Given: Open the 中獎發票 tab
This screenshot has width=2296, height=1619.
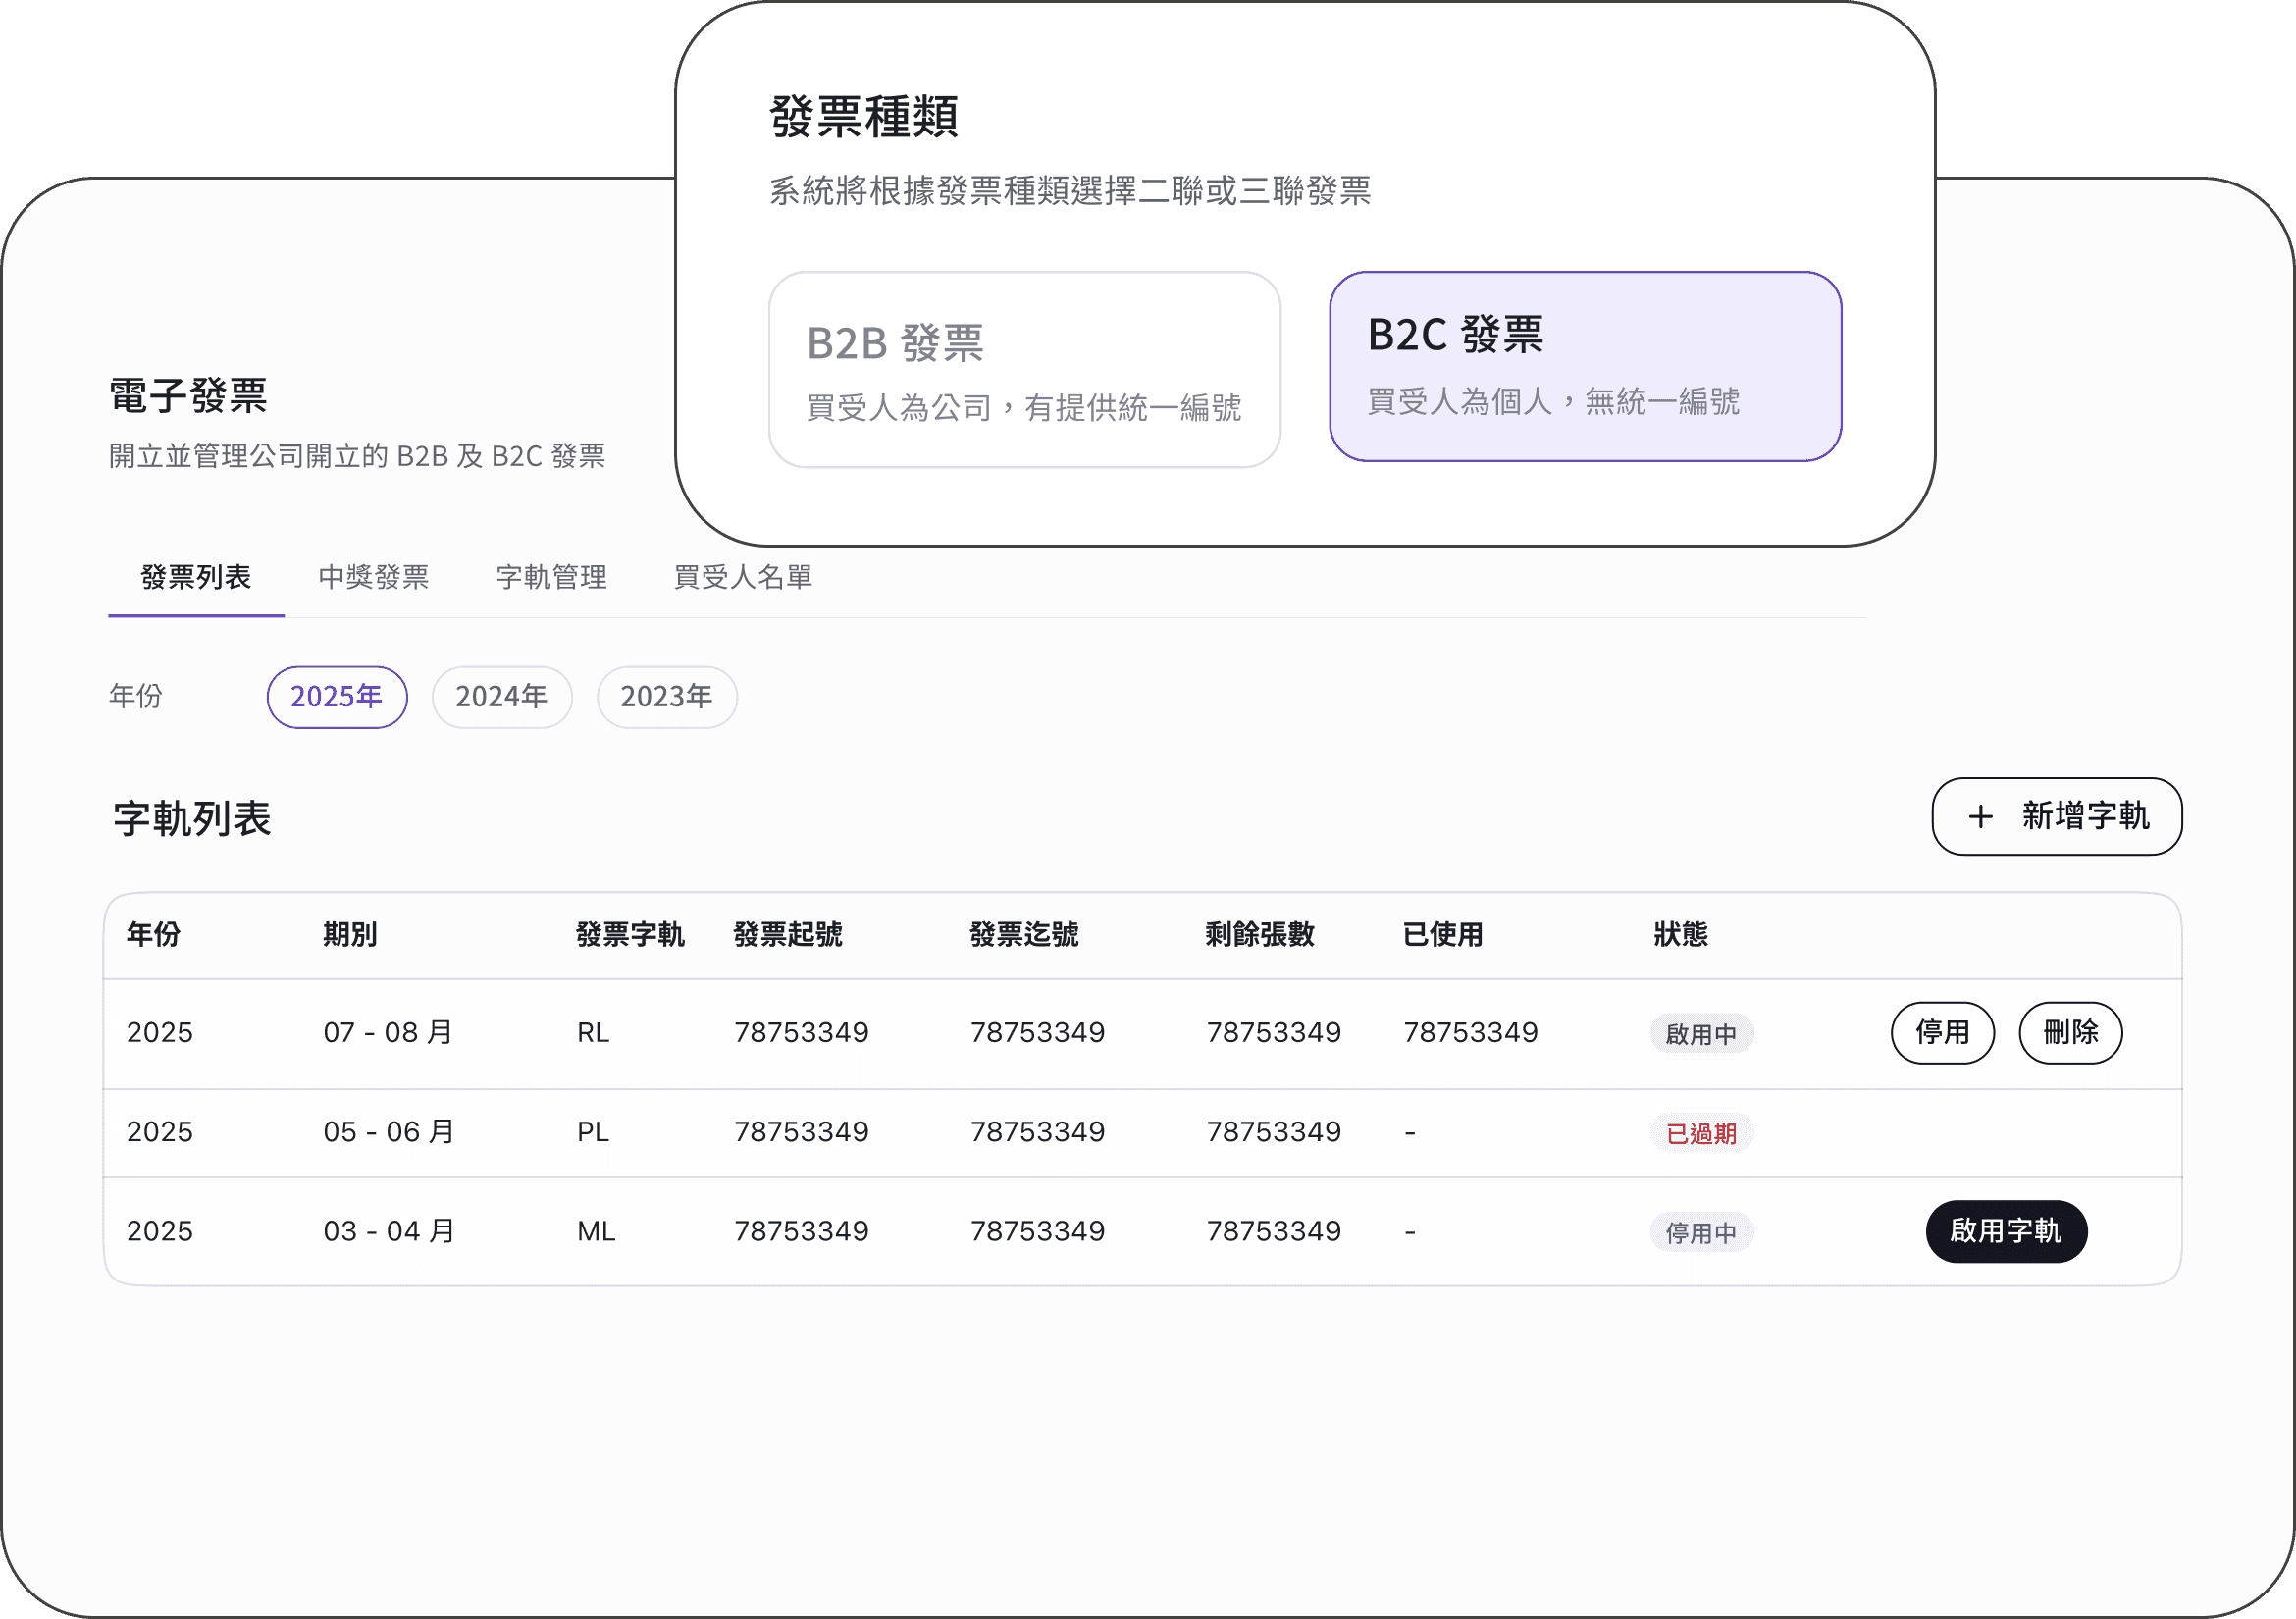Looking at the screenshot, I should (x=374, y=578).
